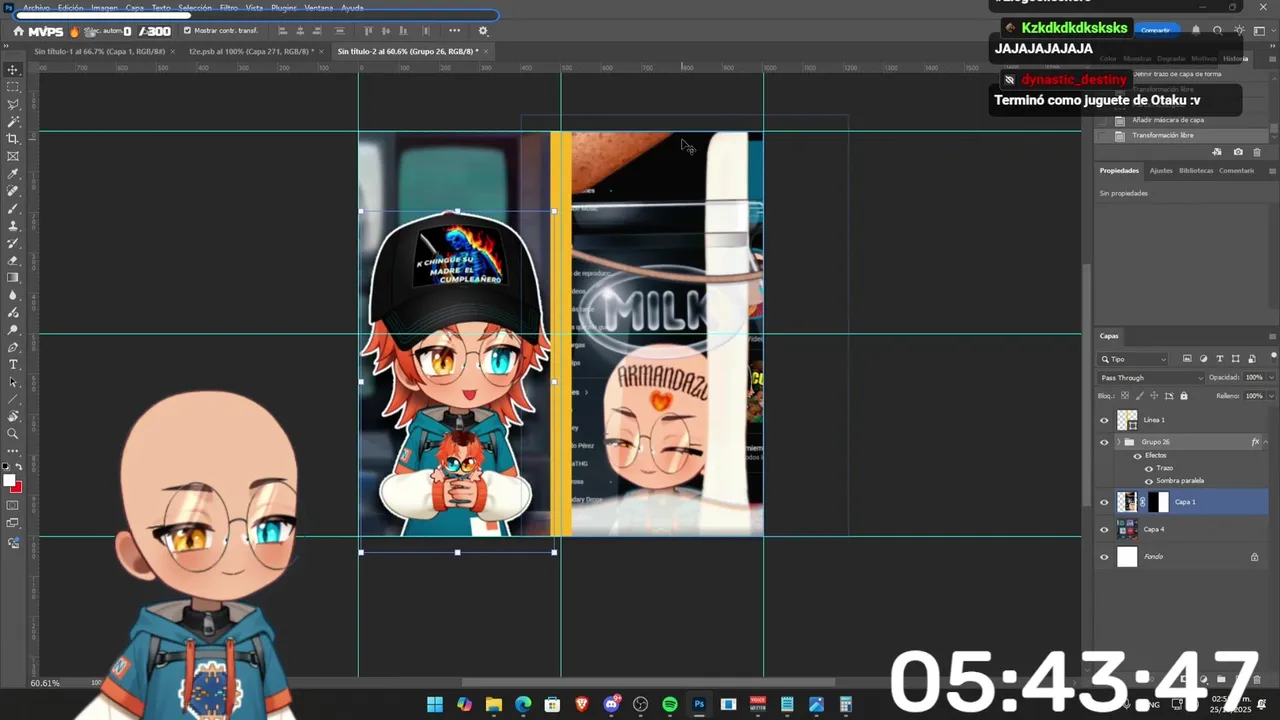Hide the Grupo 26 group
The height and width of the screenshot is (720, 1280).
click(x=1104, y=442)
